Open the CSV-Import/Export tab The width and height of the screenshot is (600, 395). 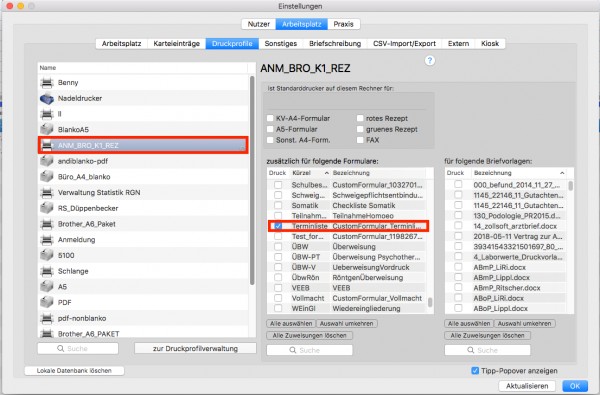pyautogui.click(x=404, y=44)
